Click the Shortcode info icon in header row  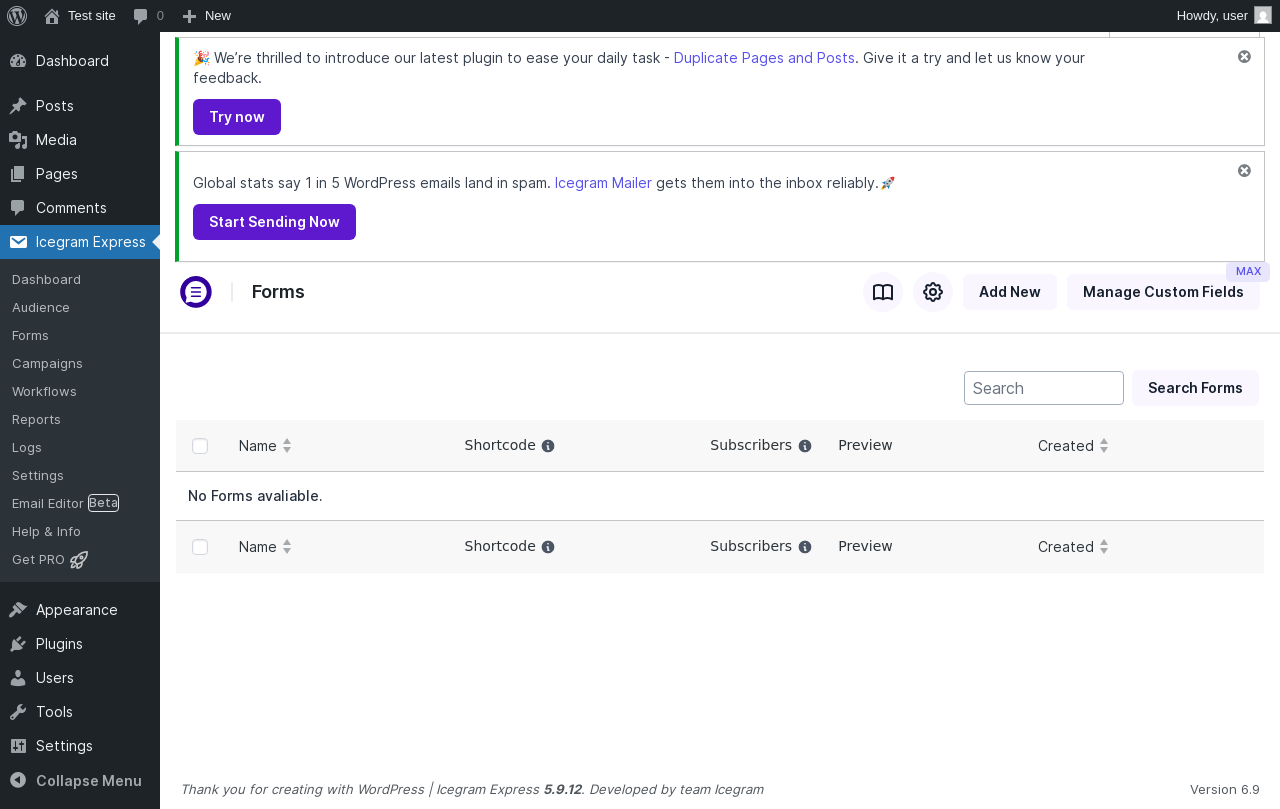[x=548, y=446]
